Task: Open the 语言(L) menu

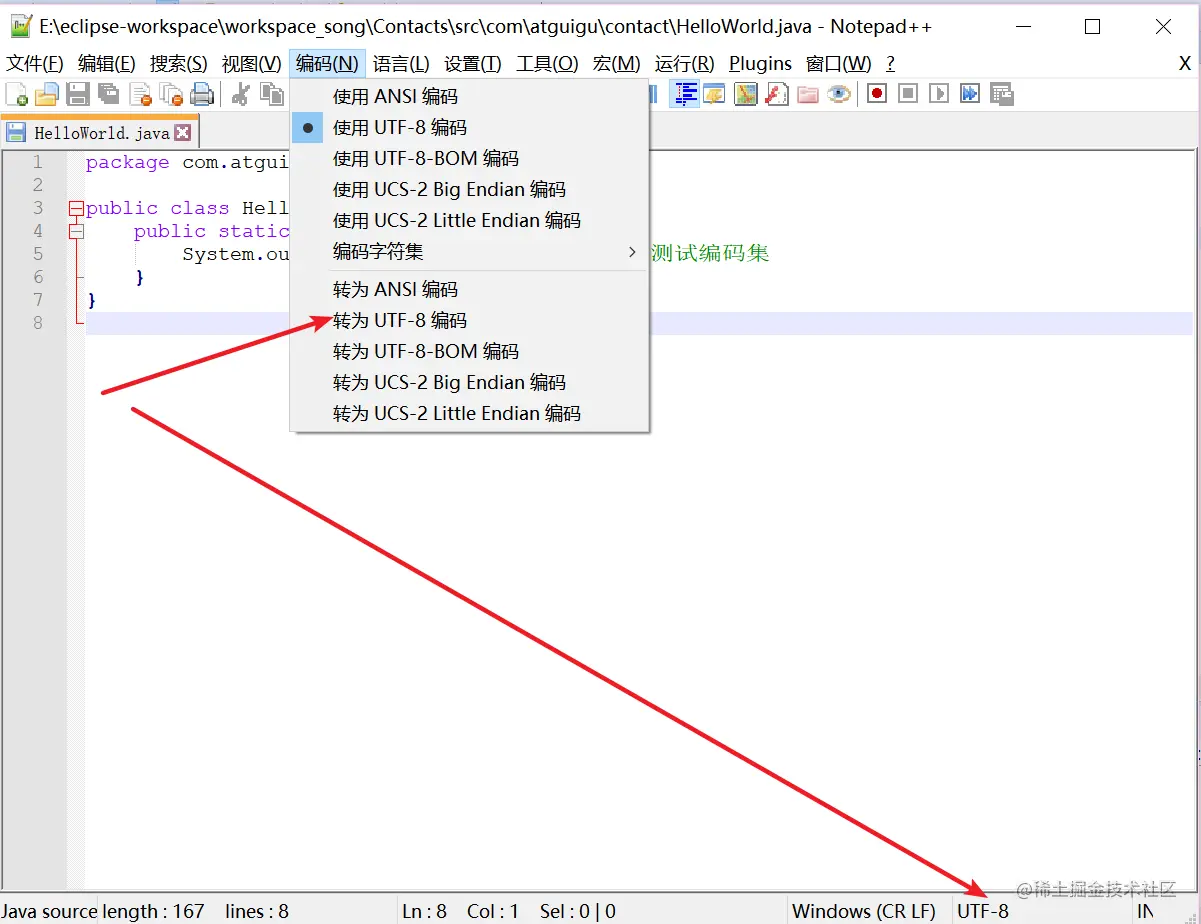Action: point(401,64)
